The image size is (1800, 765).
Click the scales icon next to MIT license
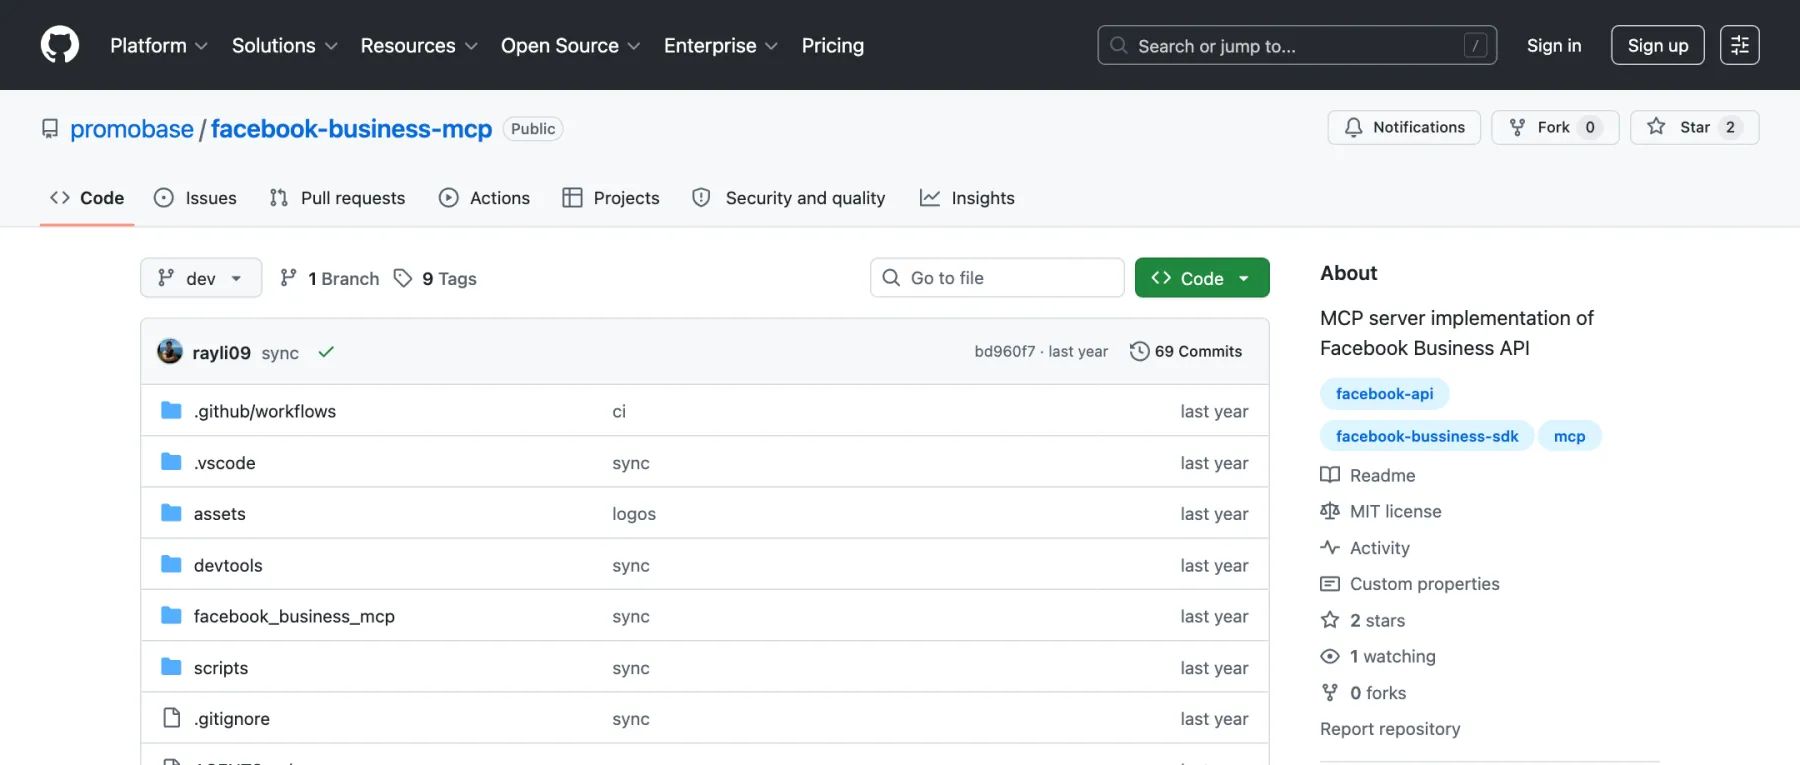tap(1330, 511)
